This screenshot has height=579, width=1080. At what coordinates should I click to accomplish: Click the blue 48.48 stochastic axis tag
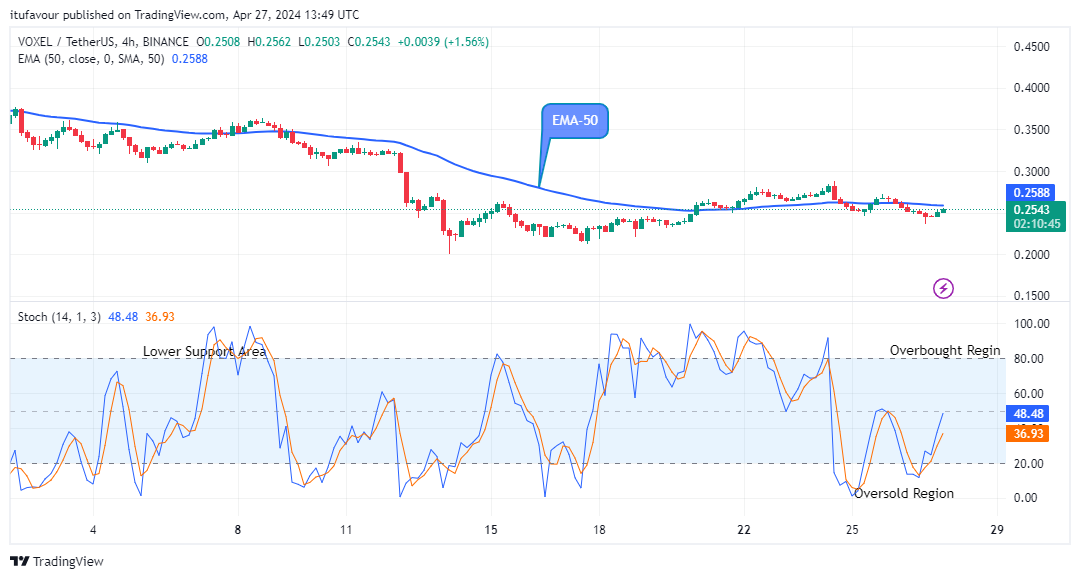[1028, 414]
